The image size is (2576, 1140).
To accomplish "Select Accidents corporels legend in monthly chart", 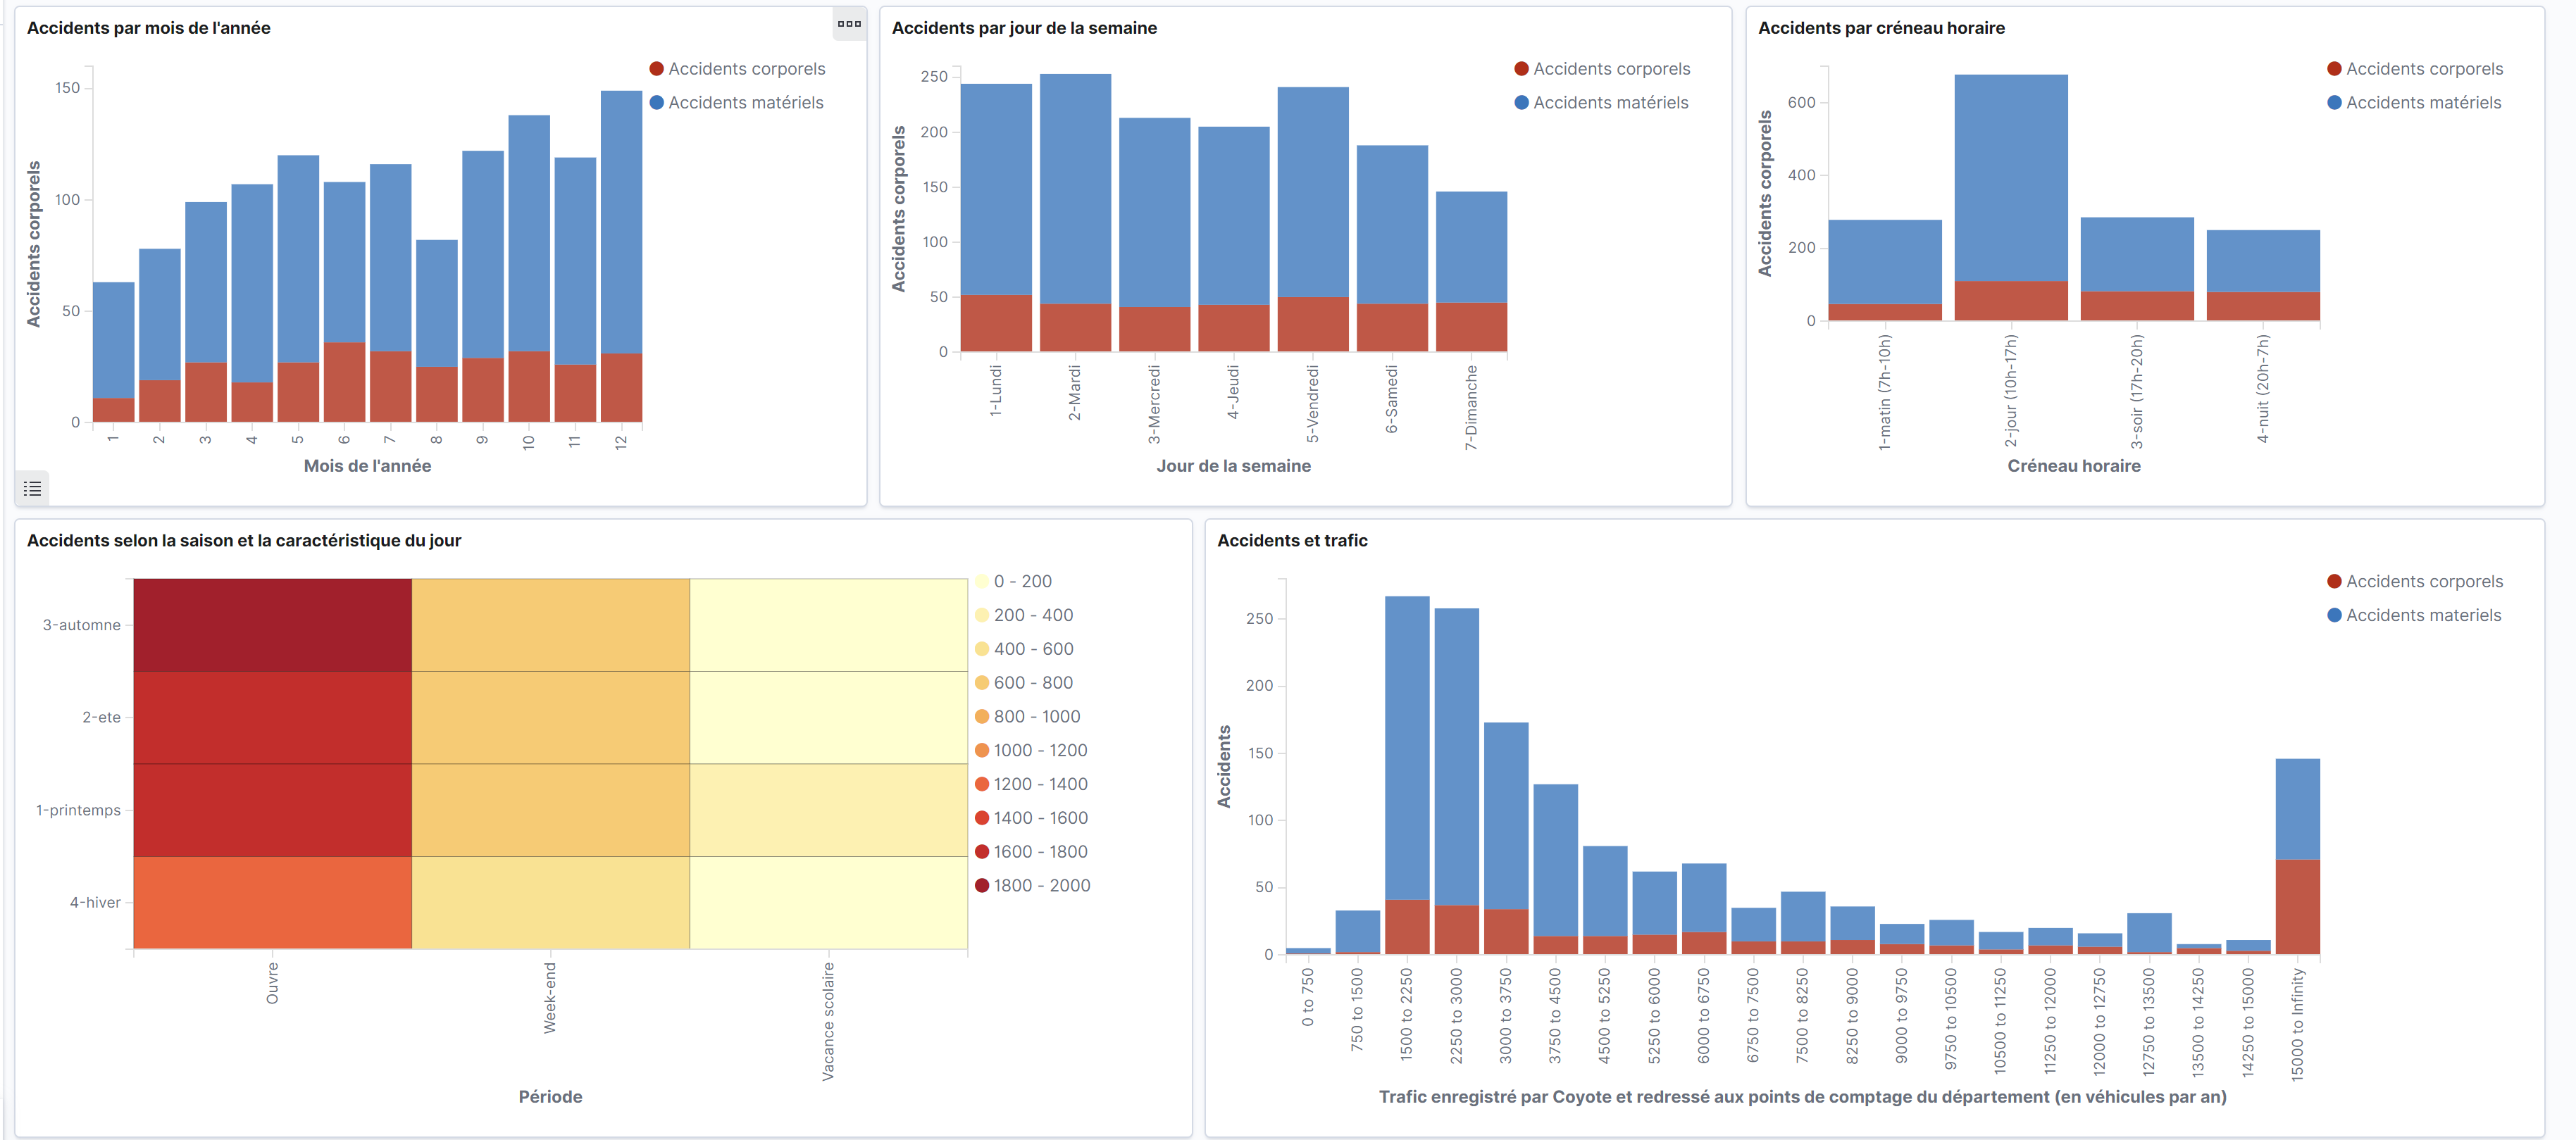I will tap(737, 69).
